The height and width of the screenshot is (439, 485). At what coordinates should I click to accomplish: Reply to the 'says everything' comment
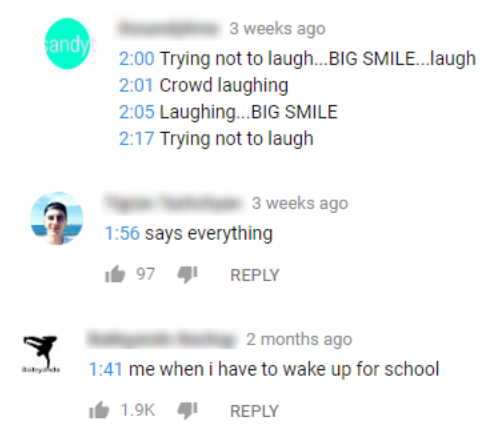pyautogui.click(x=255, y=275)
